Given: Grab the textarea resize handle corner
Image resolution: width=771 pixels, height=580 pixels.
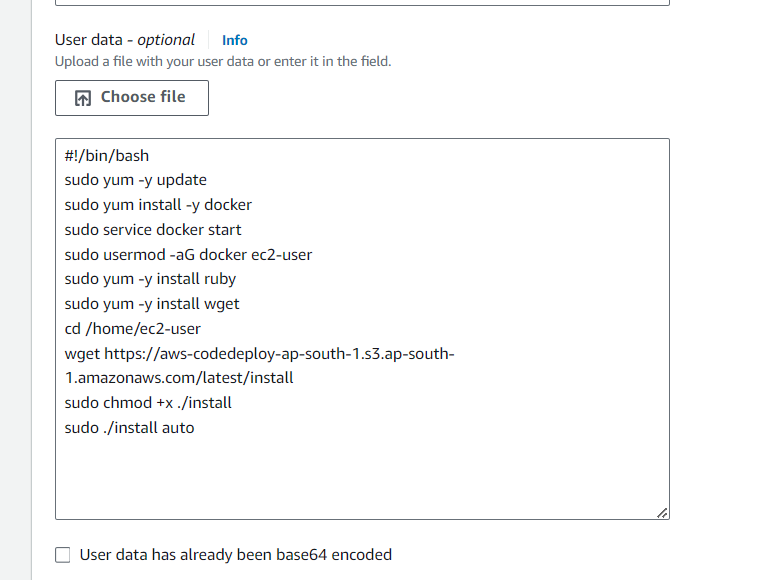Looking at the screenshot, I should 662,513.
